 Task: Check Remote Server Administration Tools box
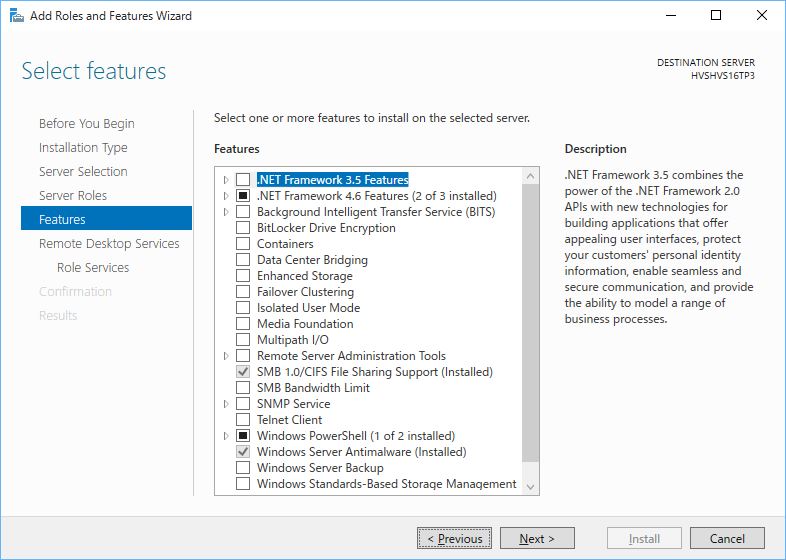point(243,356)
